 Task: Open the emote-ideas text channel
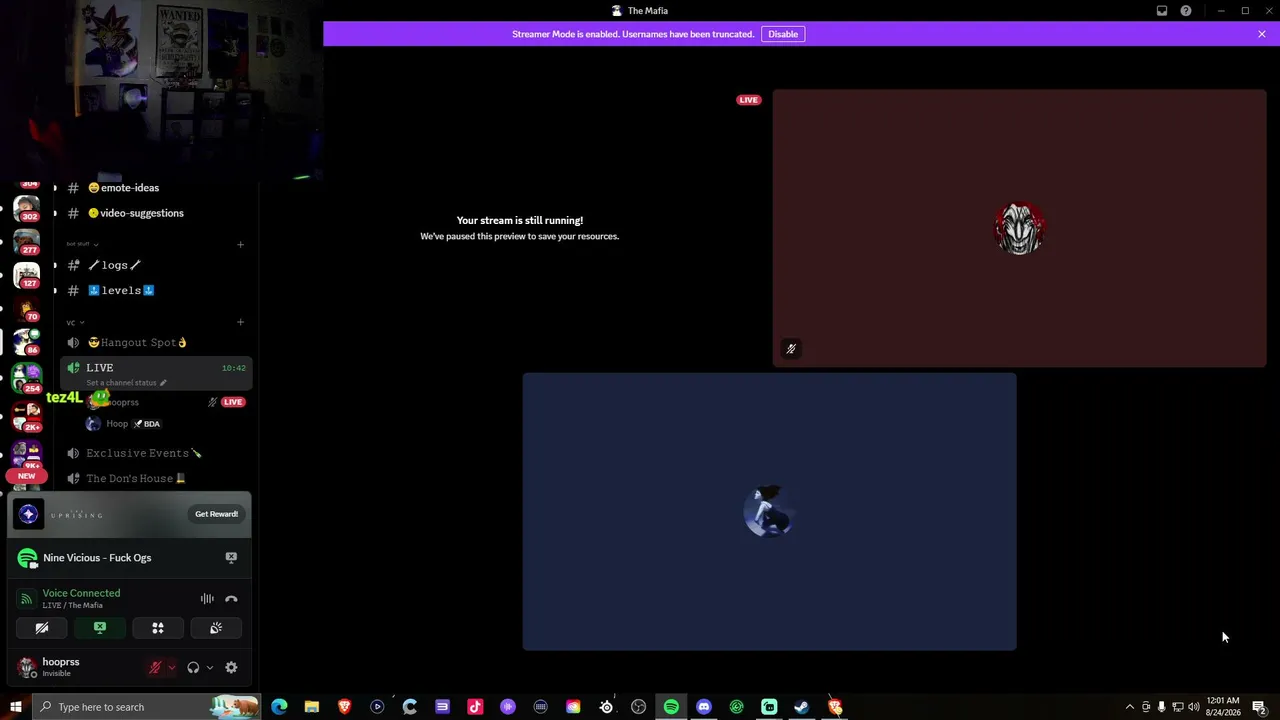tap(155, 188)
